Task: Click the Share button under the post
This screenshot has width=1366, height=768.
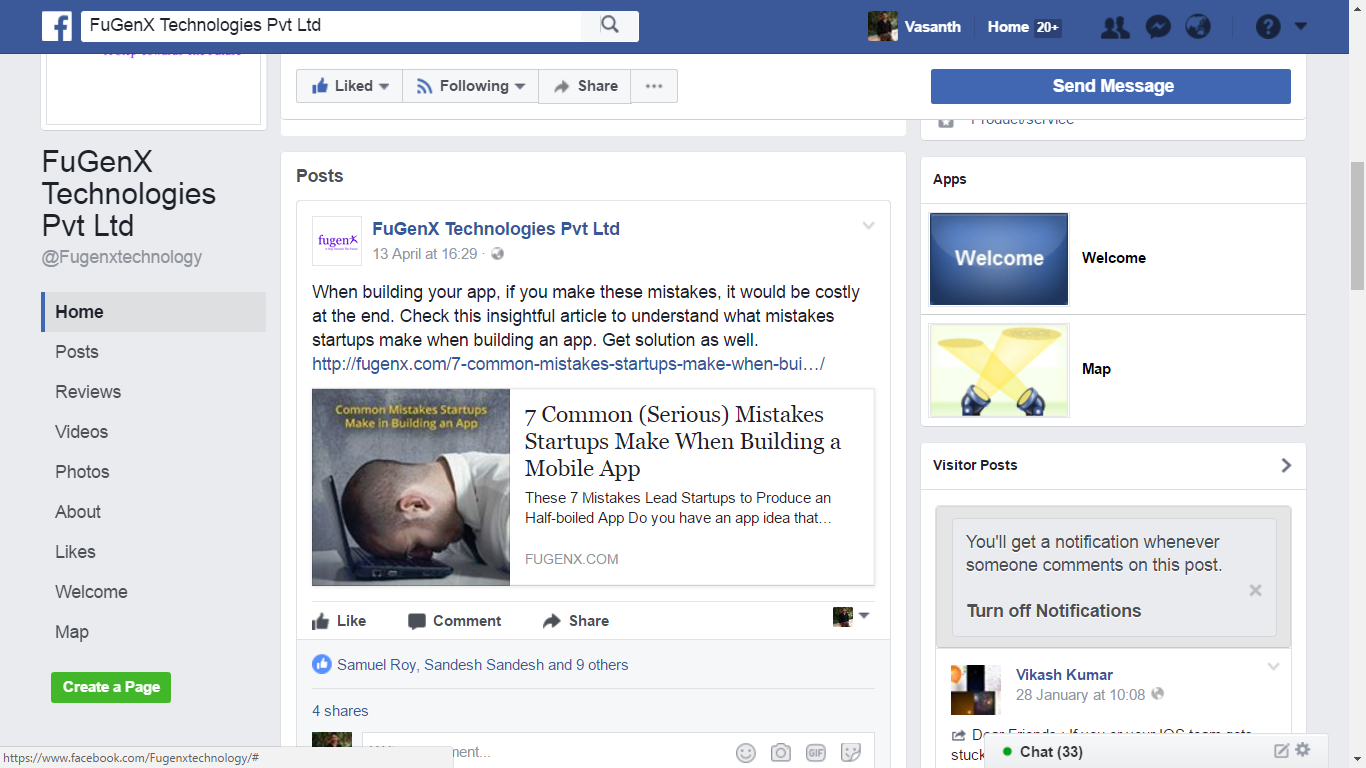Action: pyautogui.click(x=576, y=621)
